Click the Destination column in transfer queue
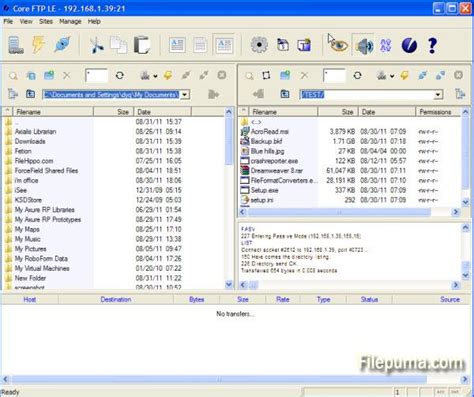The height and width of the screenshot is (397, 474). click(x=116, y=299)
